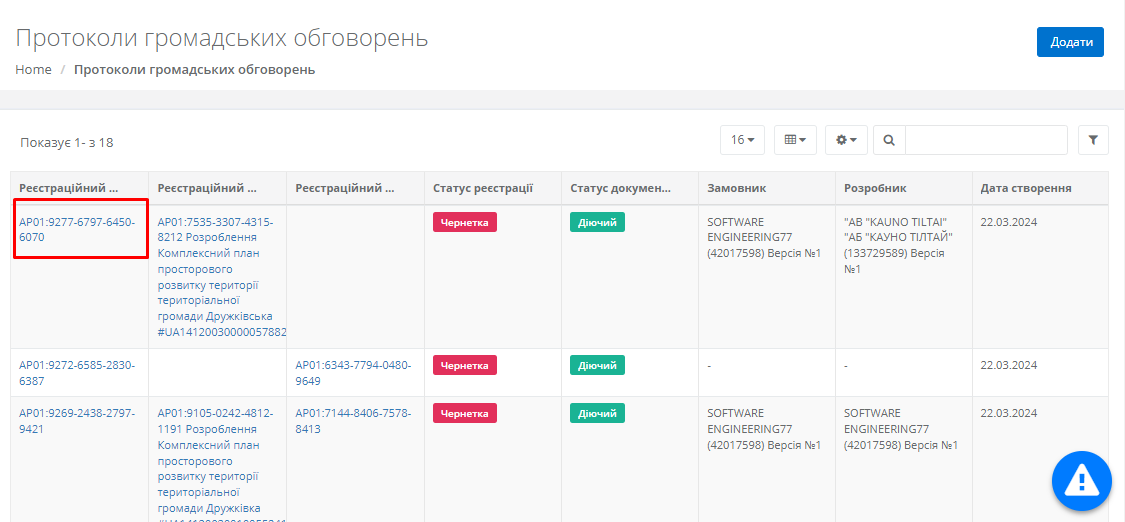Screen dimensions: 1125x522
Task: Open linked document AP01:6343-7794-0480-9649
Action: pyautogui.click(x=353, y=372)
